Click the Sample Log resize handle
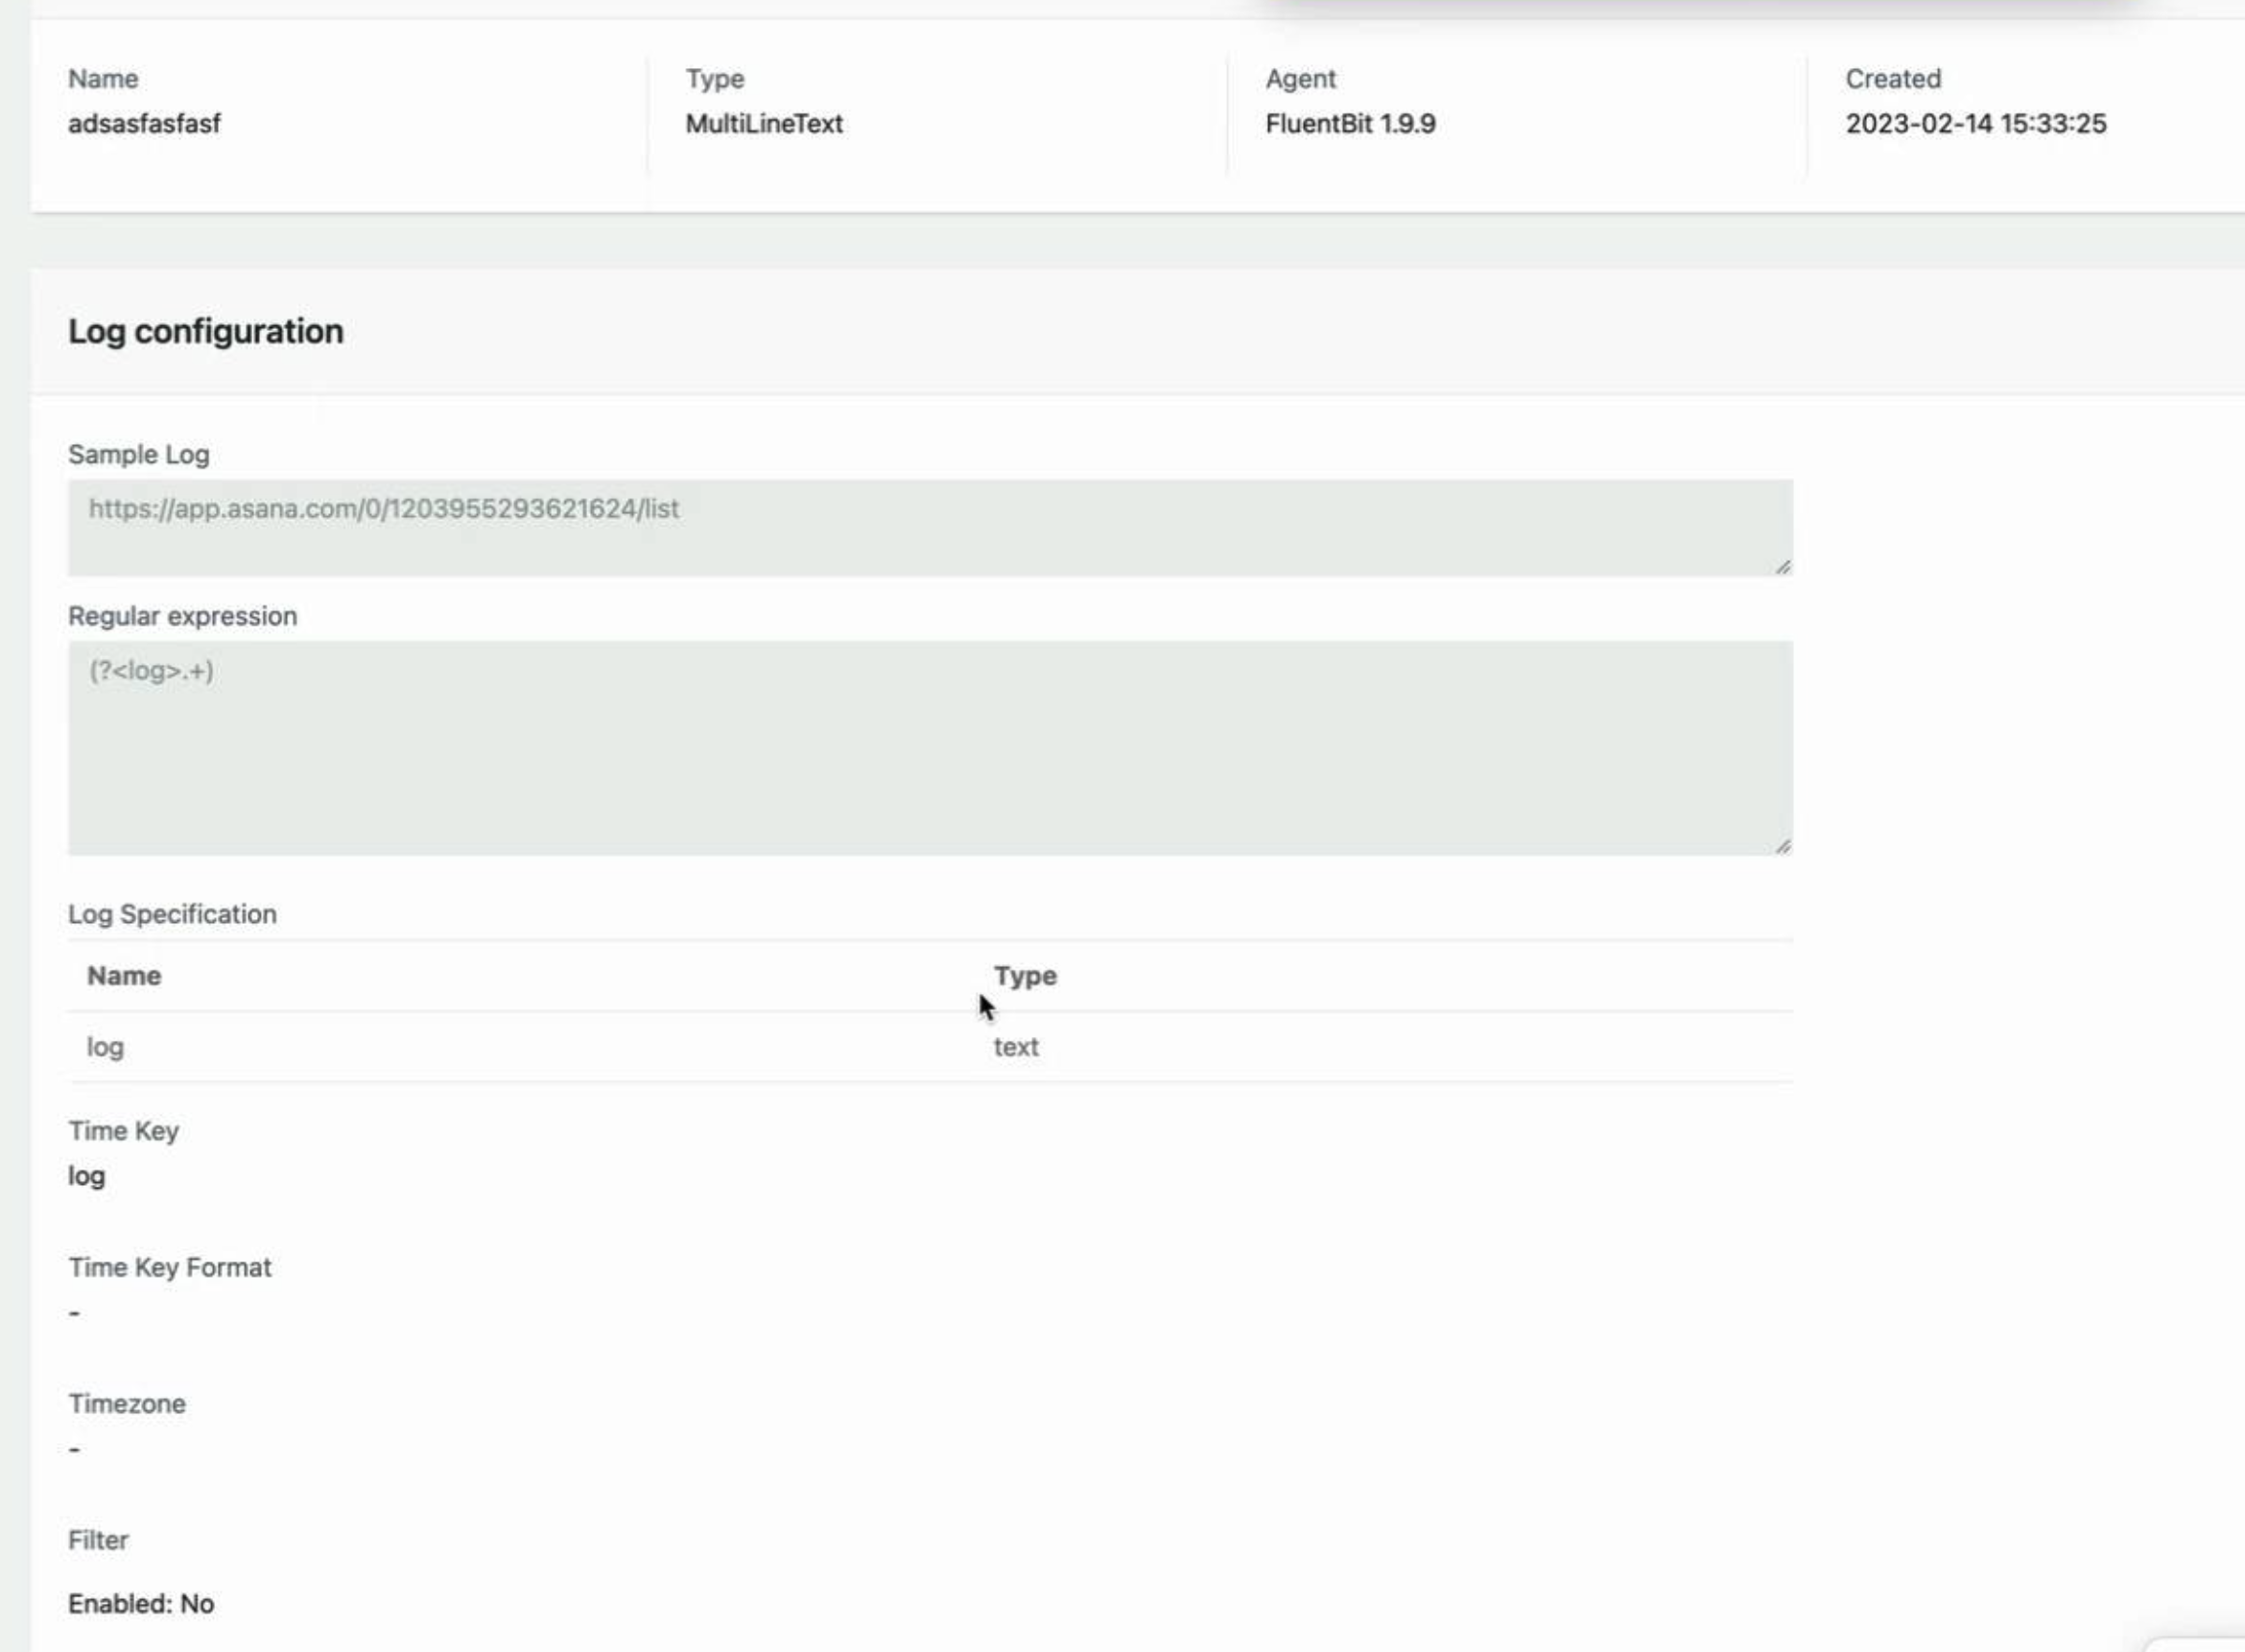 [x=1784, y=566]
